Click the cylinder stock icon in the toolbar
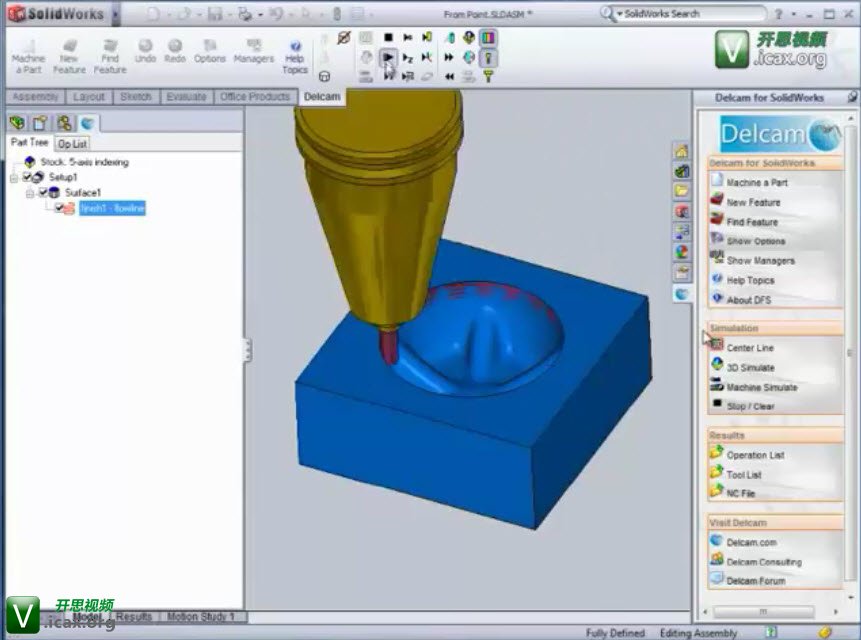This screenshot has height=640, width=861. 325,76
